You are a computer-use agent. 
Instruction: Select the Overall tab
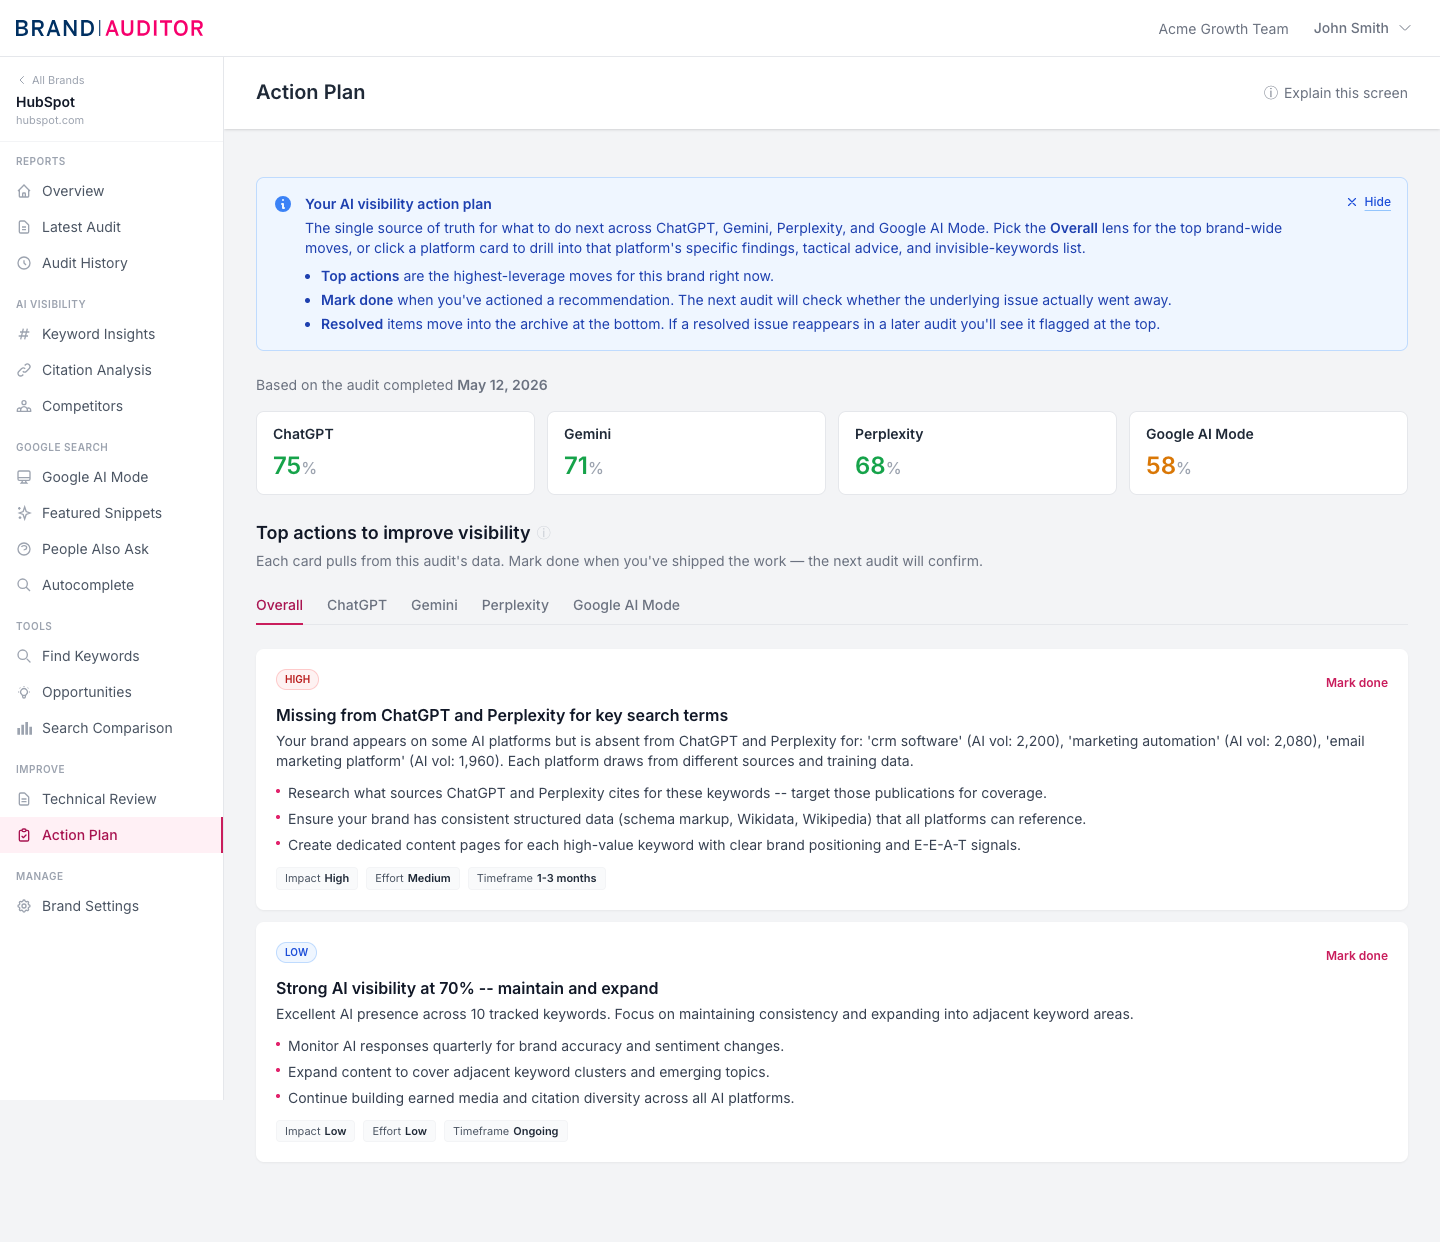coord(279,605)
